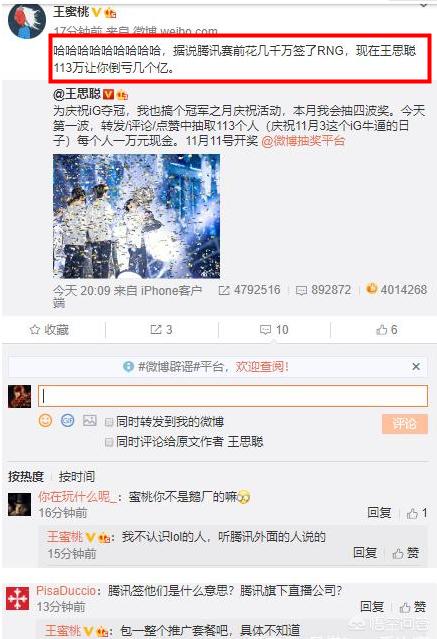Enable 同时转发到我的微博 checkbox
The width and height of the screenshot is (437, 639).
coord(109,422)
